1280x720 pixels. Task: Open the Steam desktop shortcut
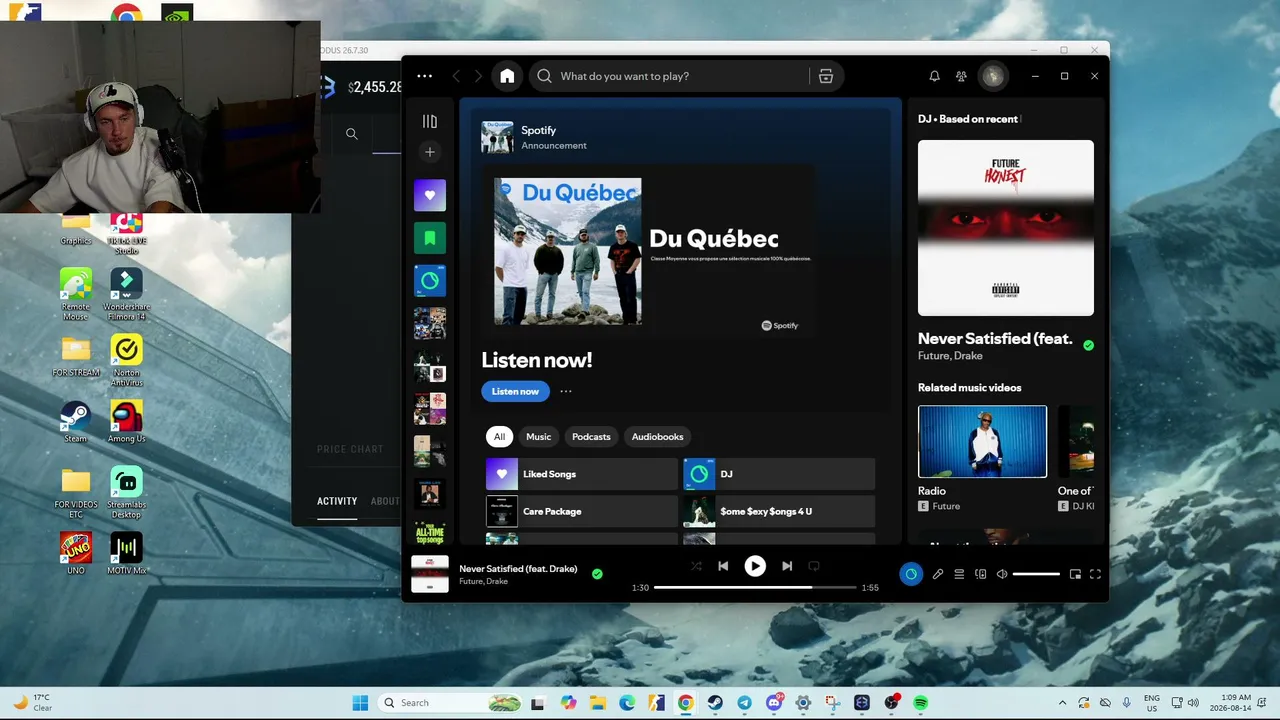75,422
